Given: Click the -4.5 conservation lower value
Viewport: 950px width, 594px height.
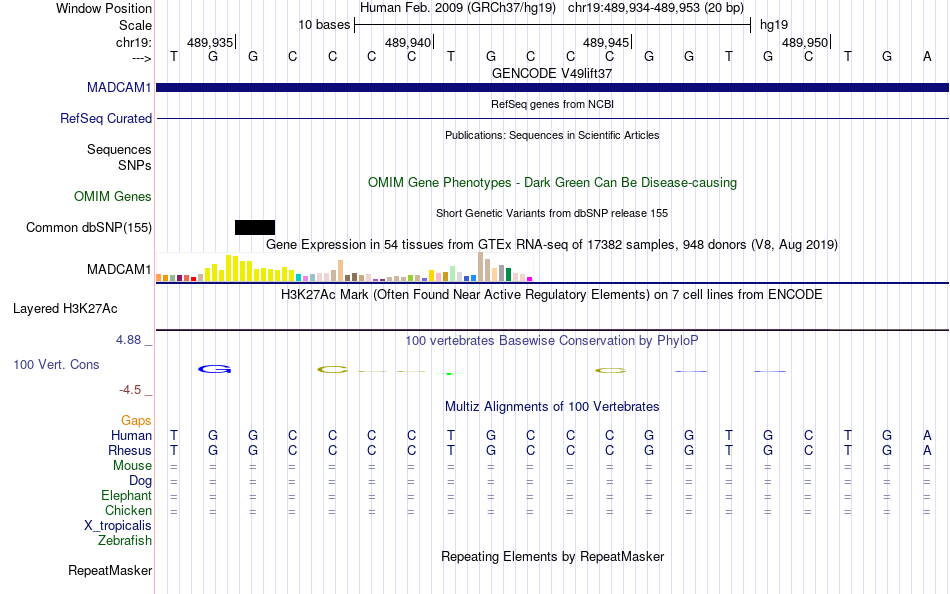Looking at the screenshot, I should coord(130,390).
